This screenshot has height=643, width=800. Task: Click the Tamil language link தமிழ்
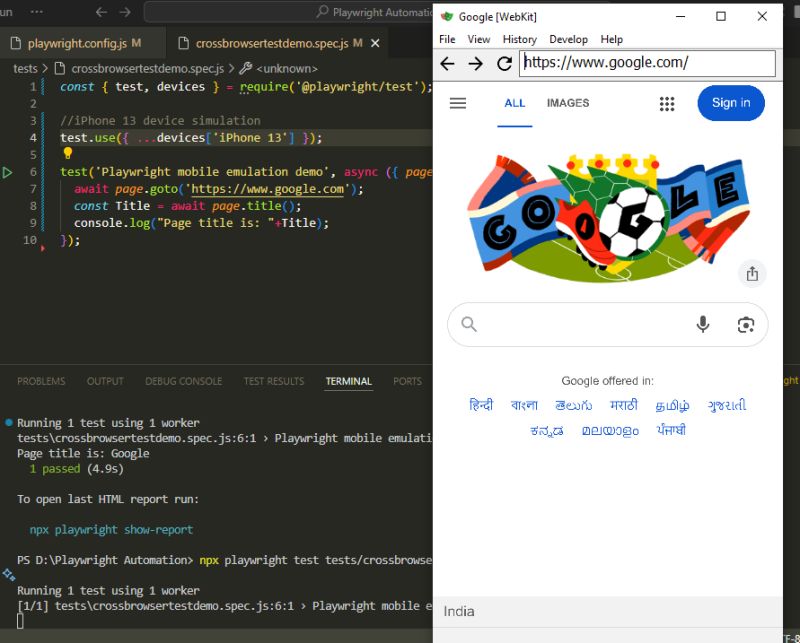pos(672,405)
